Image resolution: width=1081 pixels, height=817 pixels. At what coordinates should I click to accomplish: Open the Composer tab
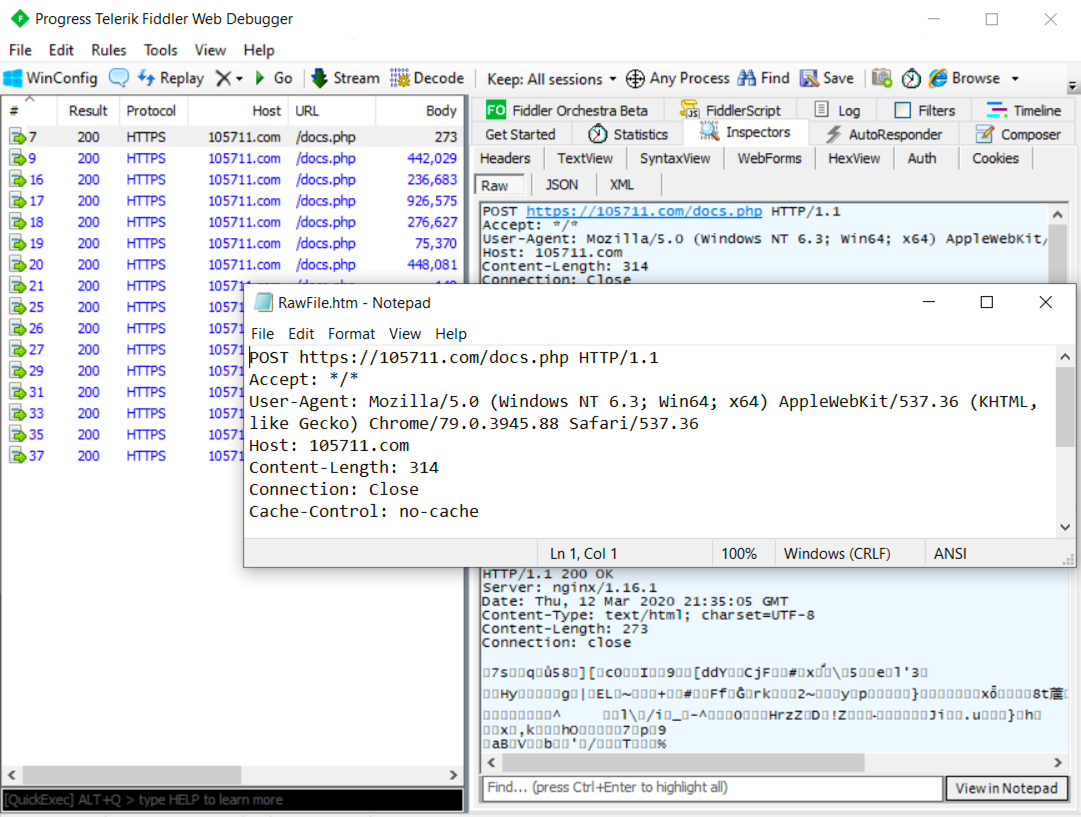coord(1019,134)
